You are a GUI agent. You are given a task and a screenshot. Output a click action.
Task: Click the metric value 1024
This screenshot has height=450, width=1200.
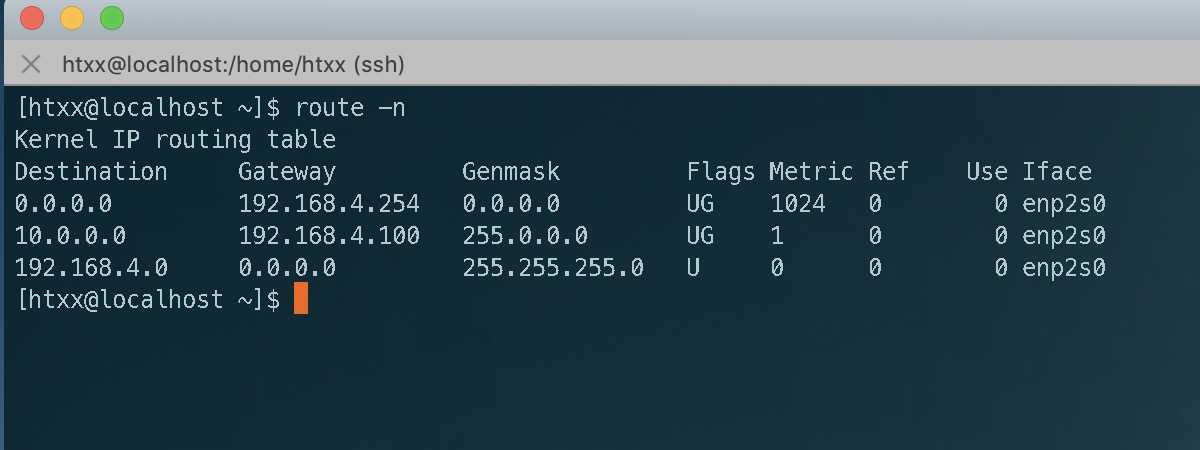(x=798, y=204)
